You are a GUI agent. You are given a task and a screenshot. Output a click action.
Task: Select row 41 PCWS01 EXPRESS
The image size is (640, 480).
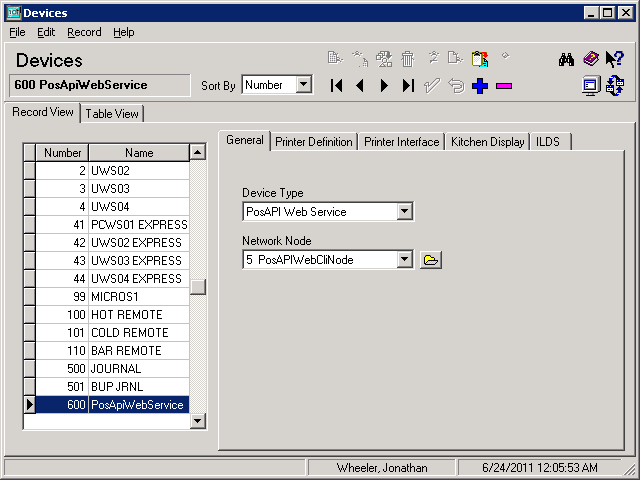(113, 224)
